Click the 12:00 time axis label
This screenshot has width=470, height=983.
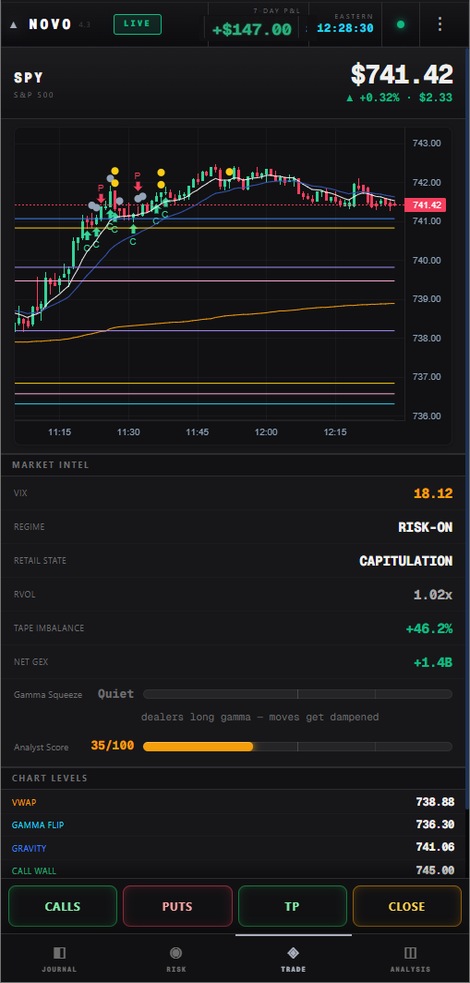[266, 432]
